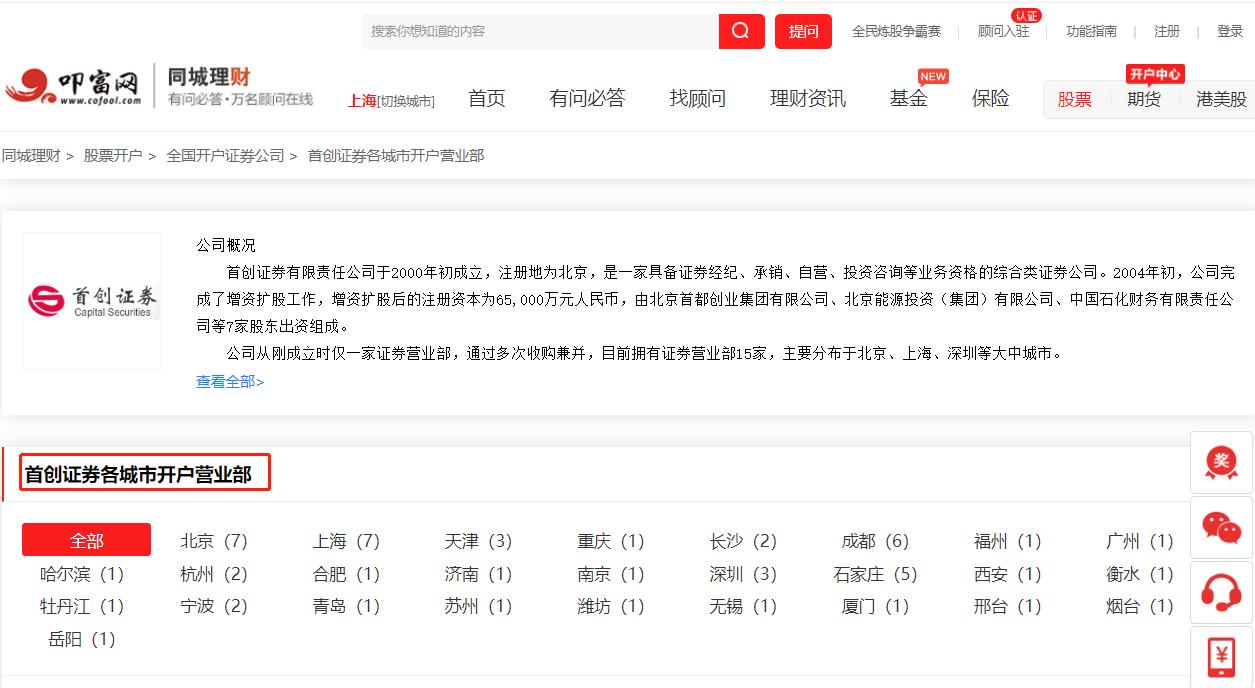Click the NEW badge above 基金
1255x688 pixels.
click(932, 75)
